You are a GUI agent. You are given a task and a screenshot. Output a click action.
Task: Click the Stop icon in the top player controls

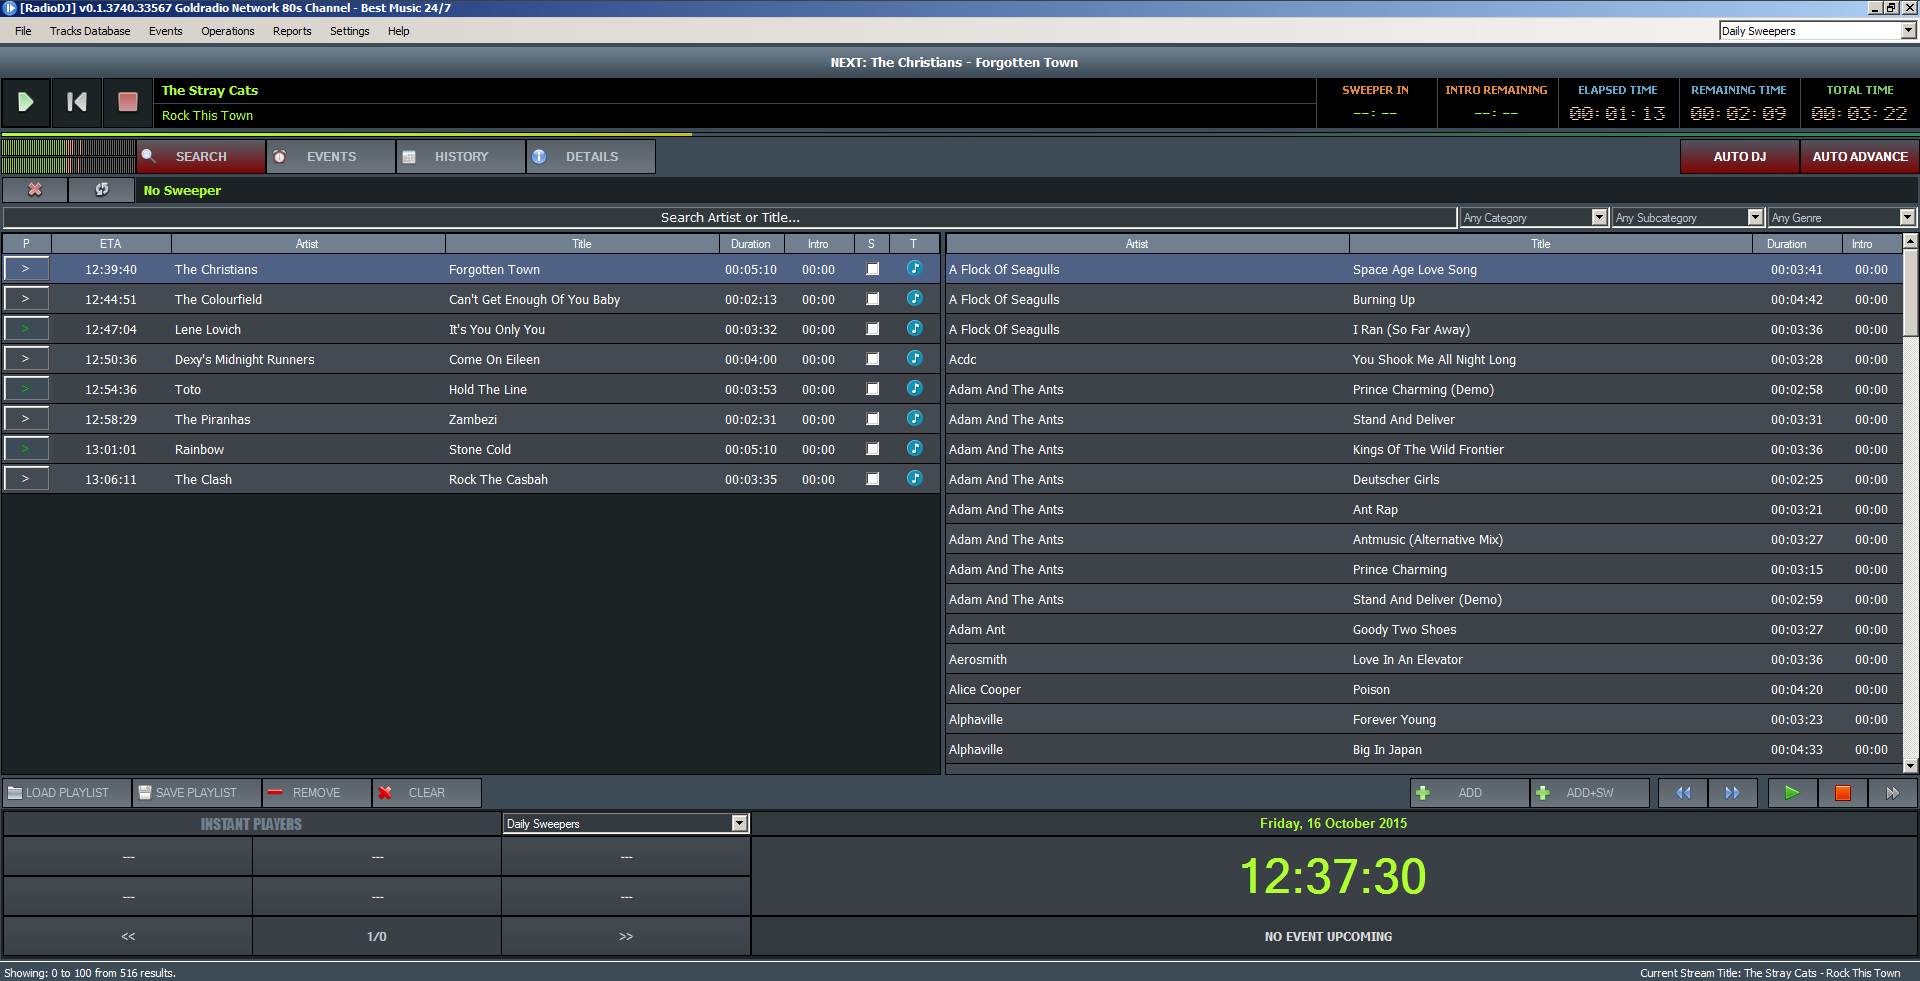[128, 102]
